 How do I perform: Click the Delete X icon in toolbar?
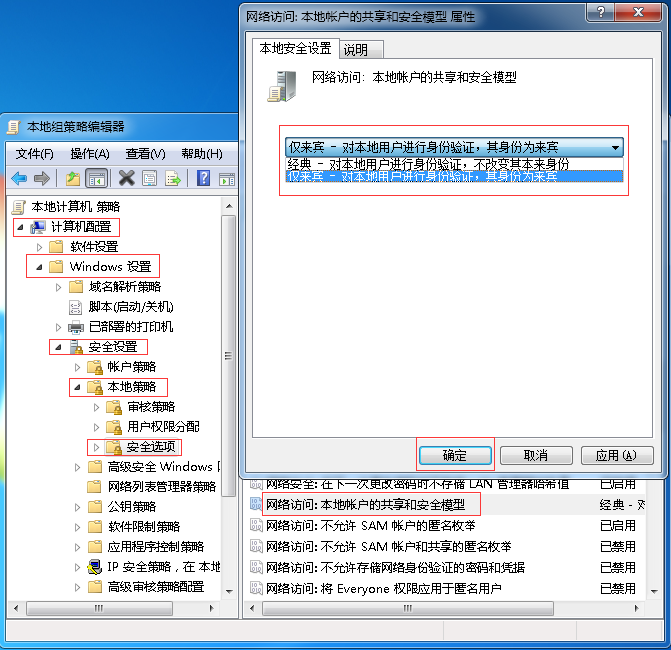tap(126, 178)
